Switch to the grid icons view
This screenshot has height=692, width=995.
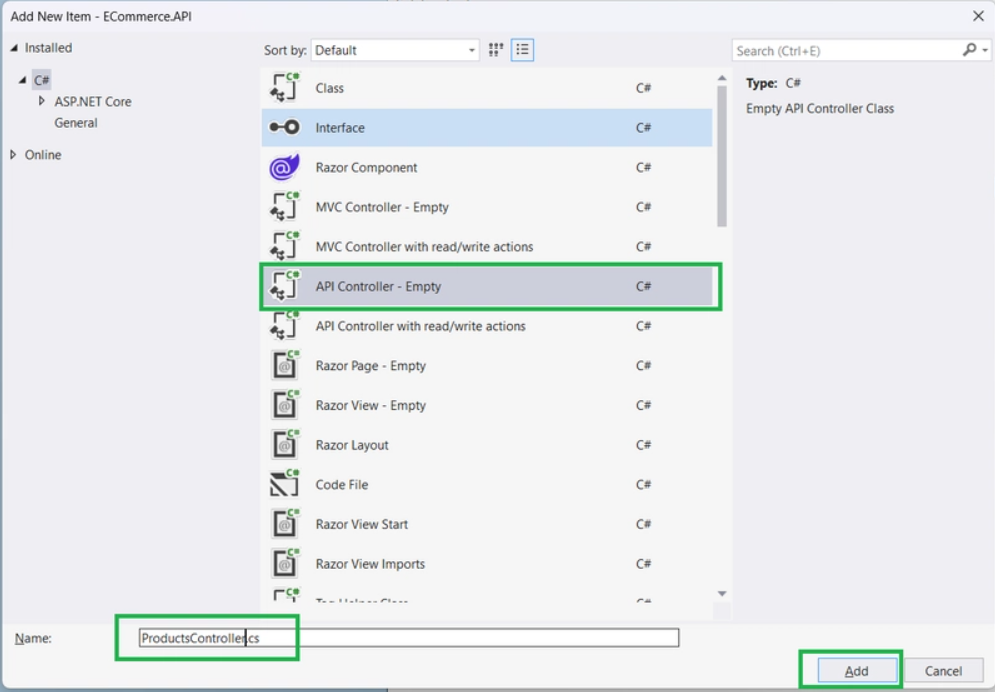tap(496, 50)
